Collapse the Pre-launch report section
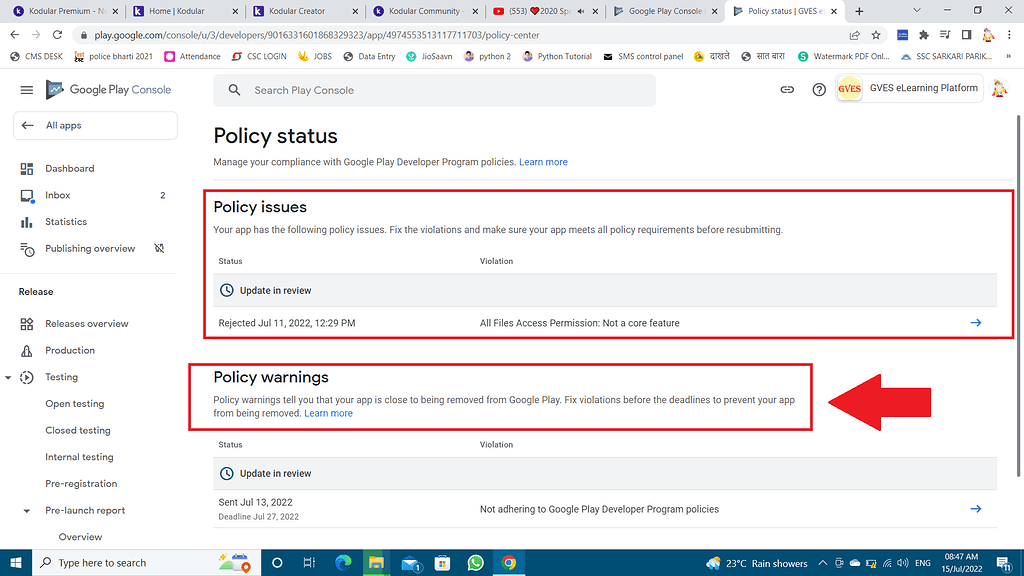 pos(27,511)
